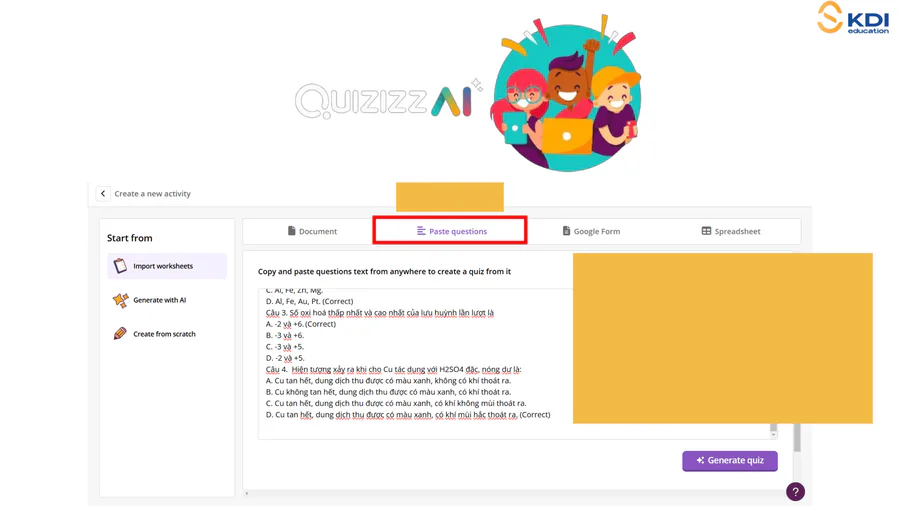Screen dimensions: 900x506
Task: Click the back arrow beside Create a new activity
Action: [x=103, y=193]
